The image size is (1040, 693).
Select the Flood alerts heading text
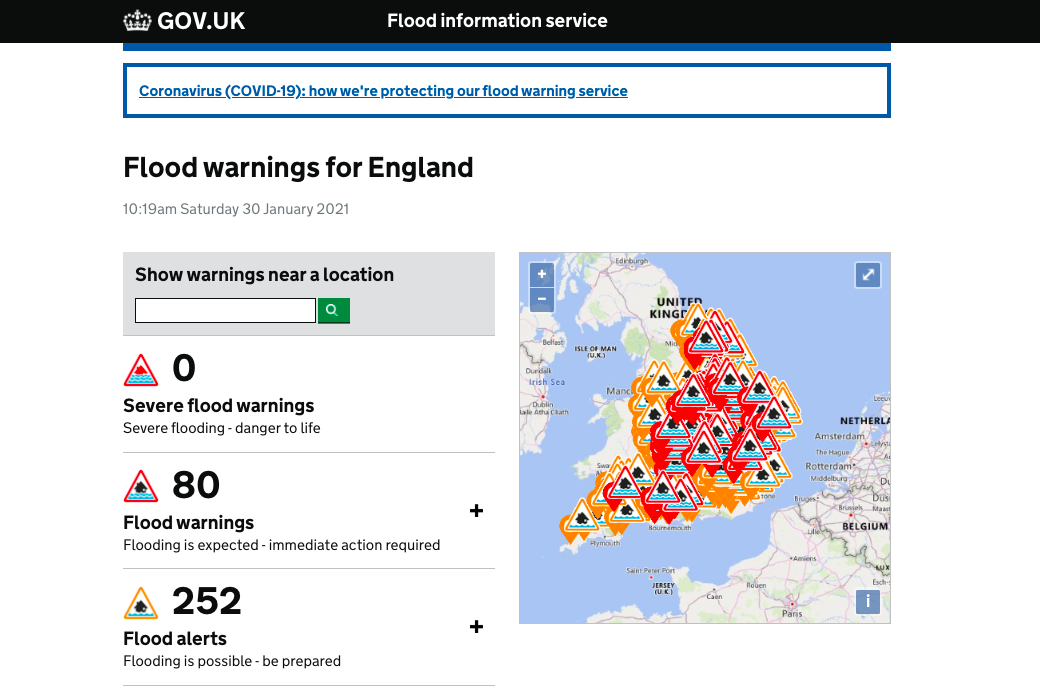[175, 639]
